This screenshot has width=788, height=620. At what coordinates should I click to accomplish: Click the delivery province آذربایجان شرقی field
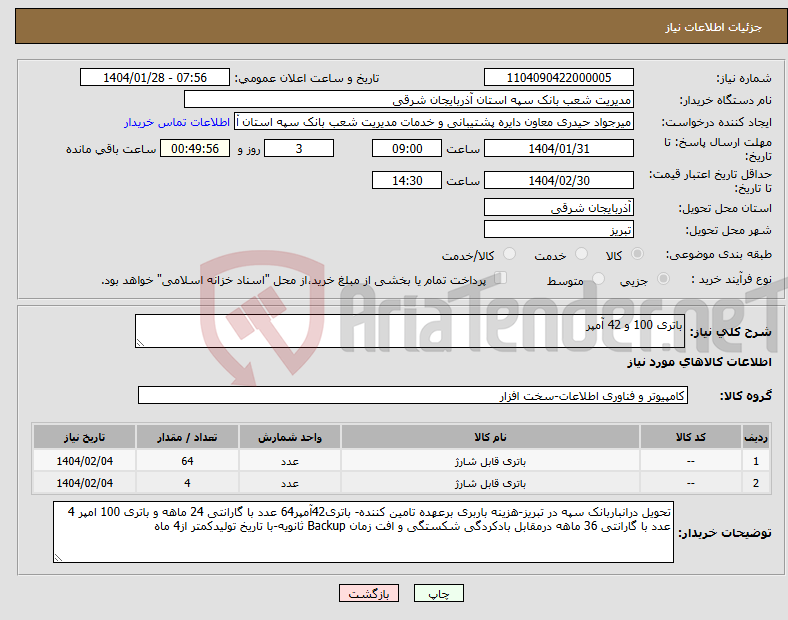pyautogui.click(x=558, y=208)
